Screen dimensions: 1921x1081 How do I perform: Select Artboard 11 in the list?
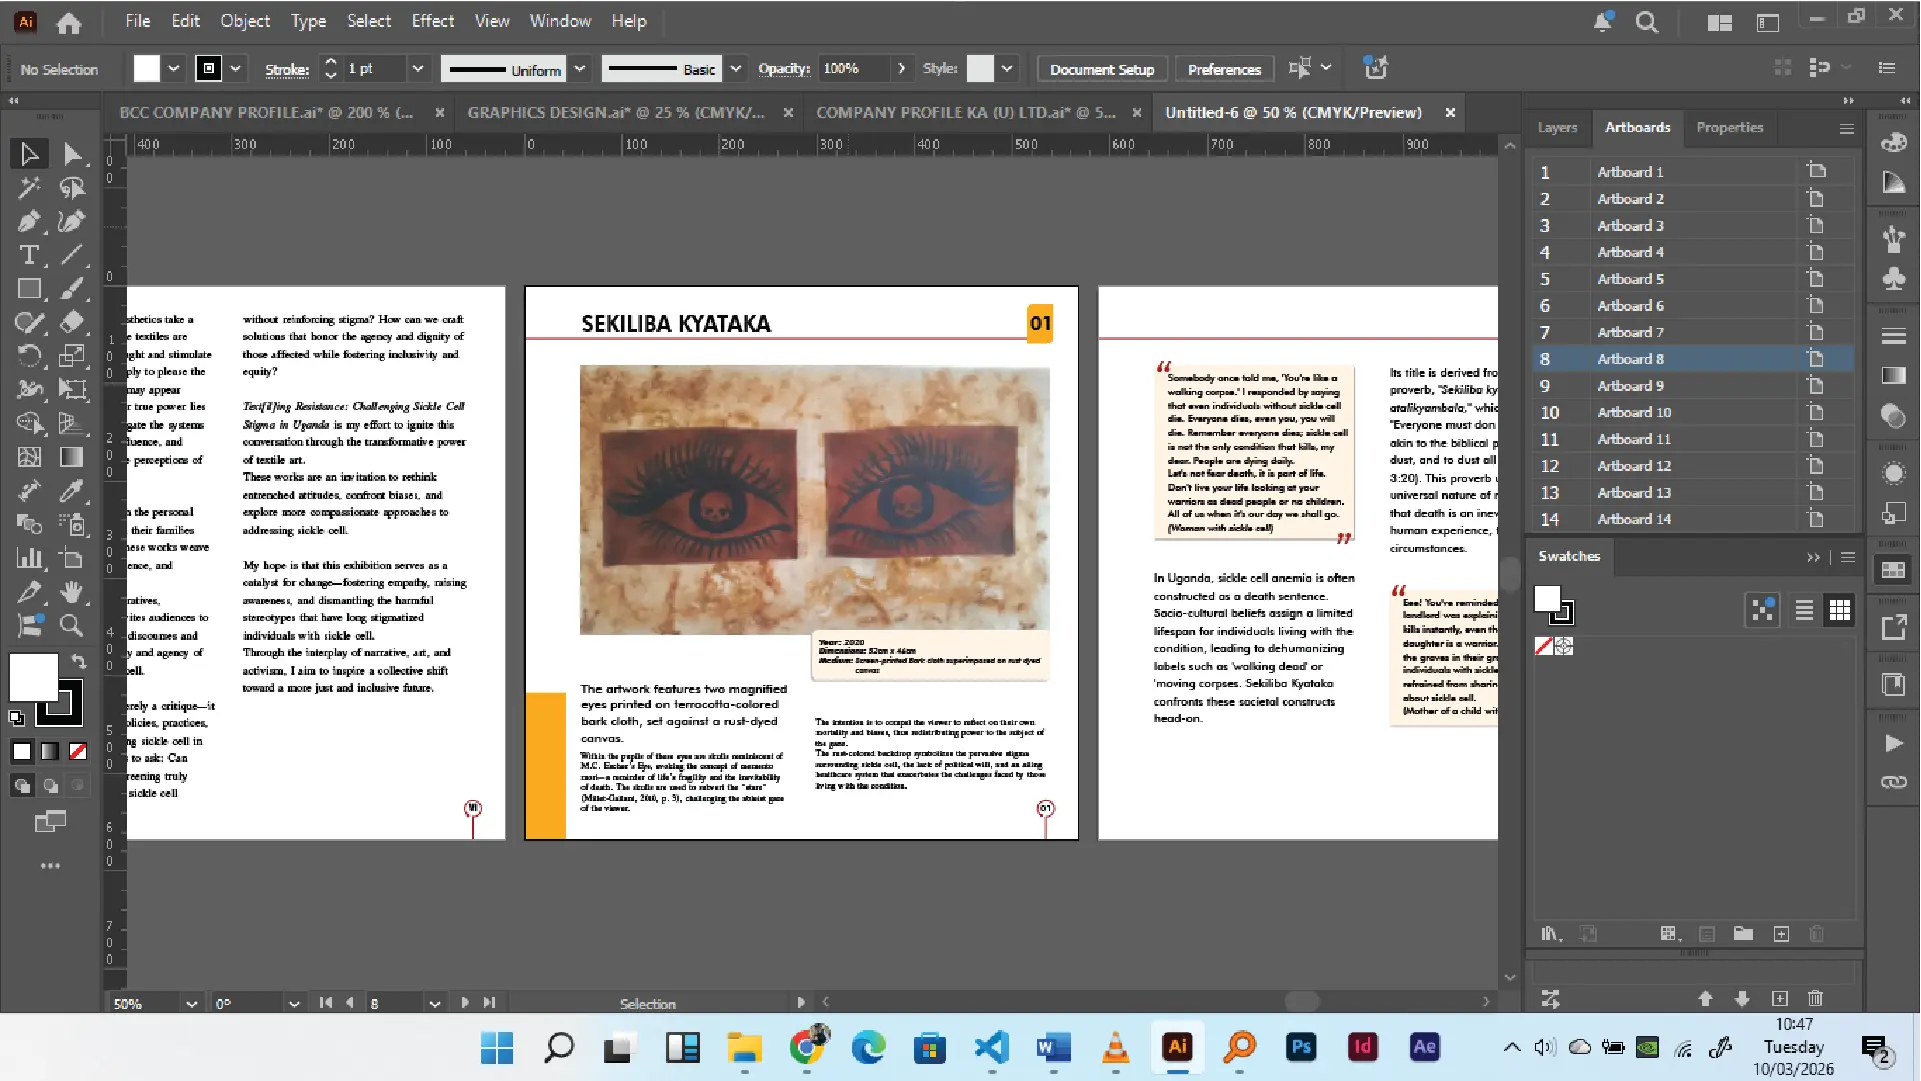point(1633,439)
